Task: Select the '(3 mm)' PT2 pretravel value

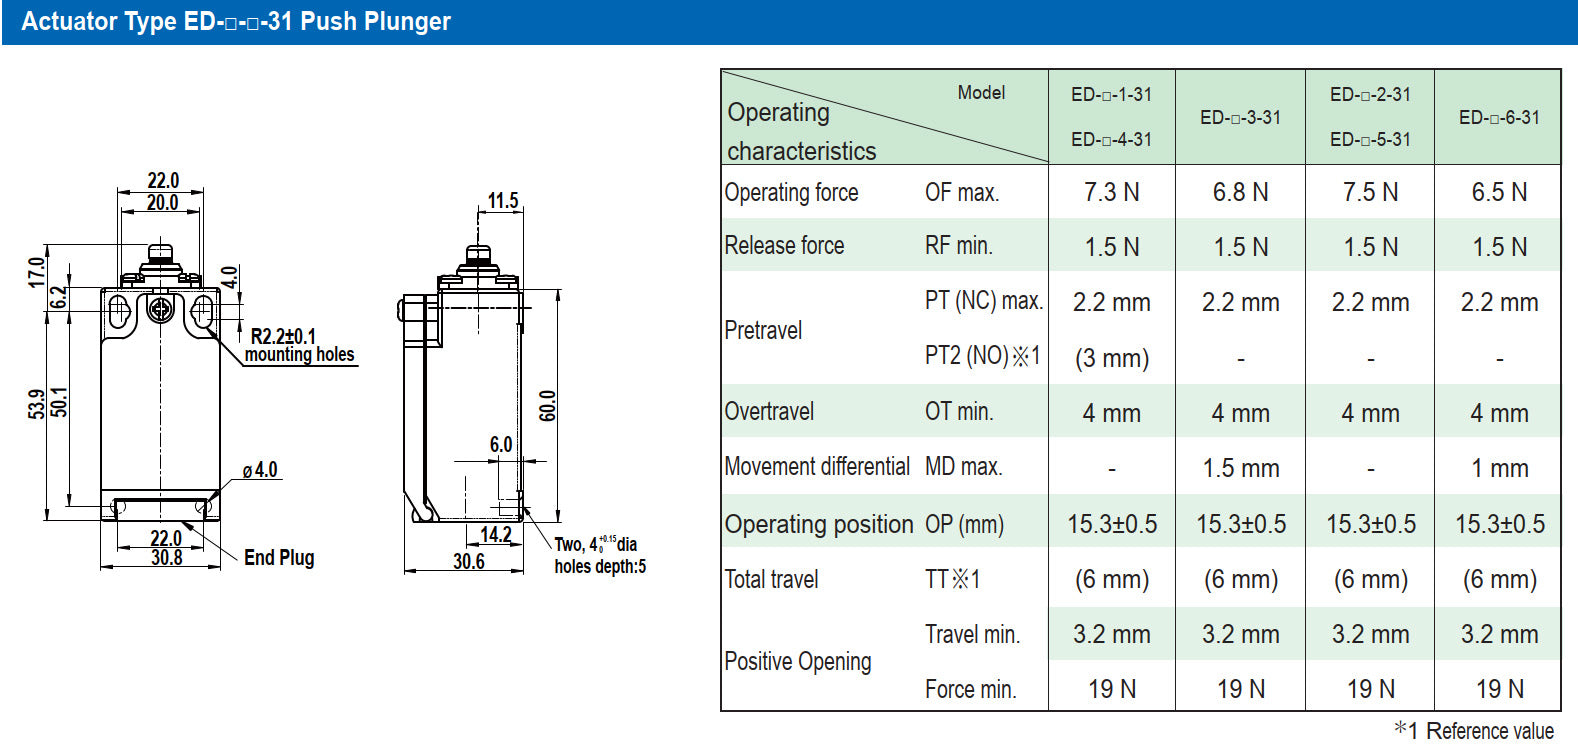Action: coord(1111,358)
